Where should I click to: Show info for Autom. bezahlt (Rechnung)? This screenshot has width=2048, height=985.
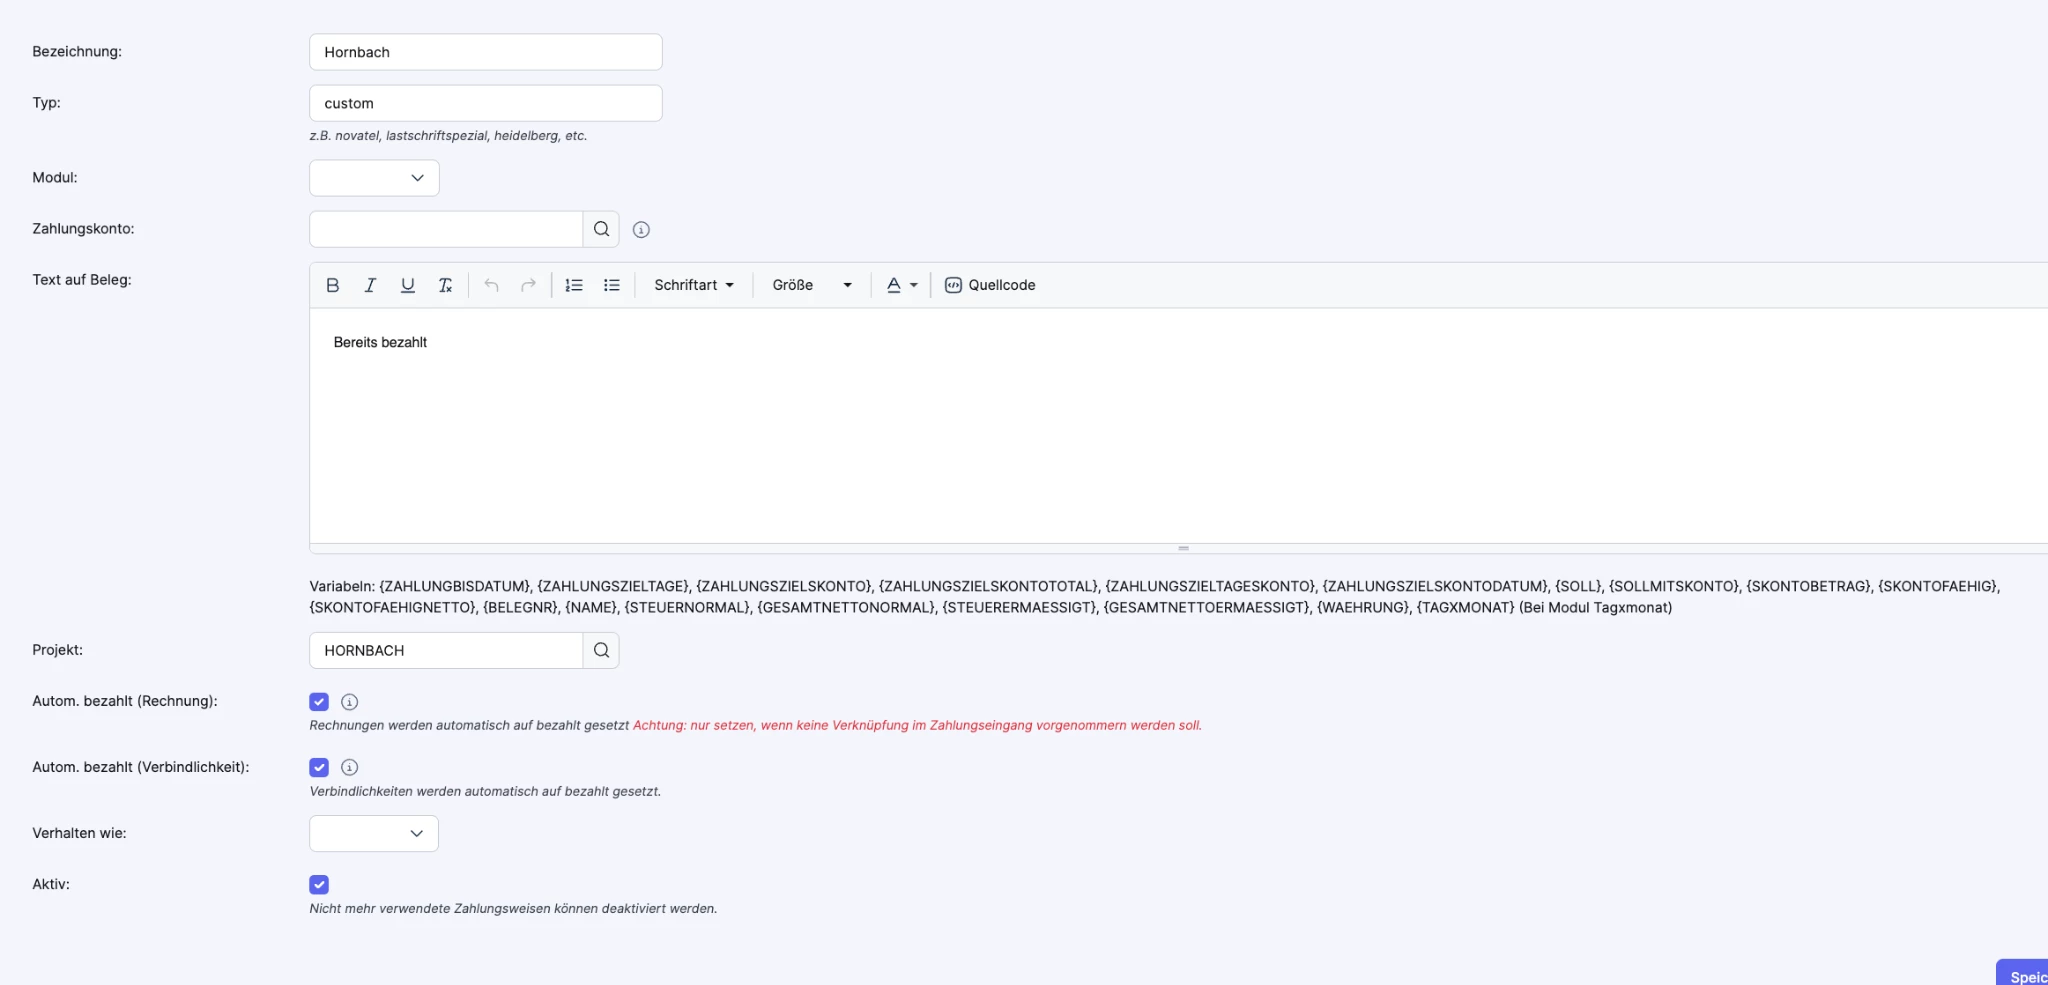[349, 702]
